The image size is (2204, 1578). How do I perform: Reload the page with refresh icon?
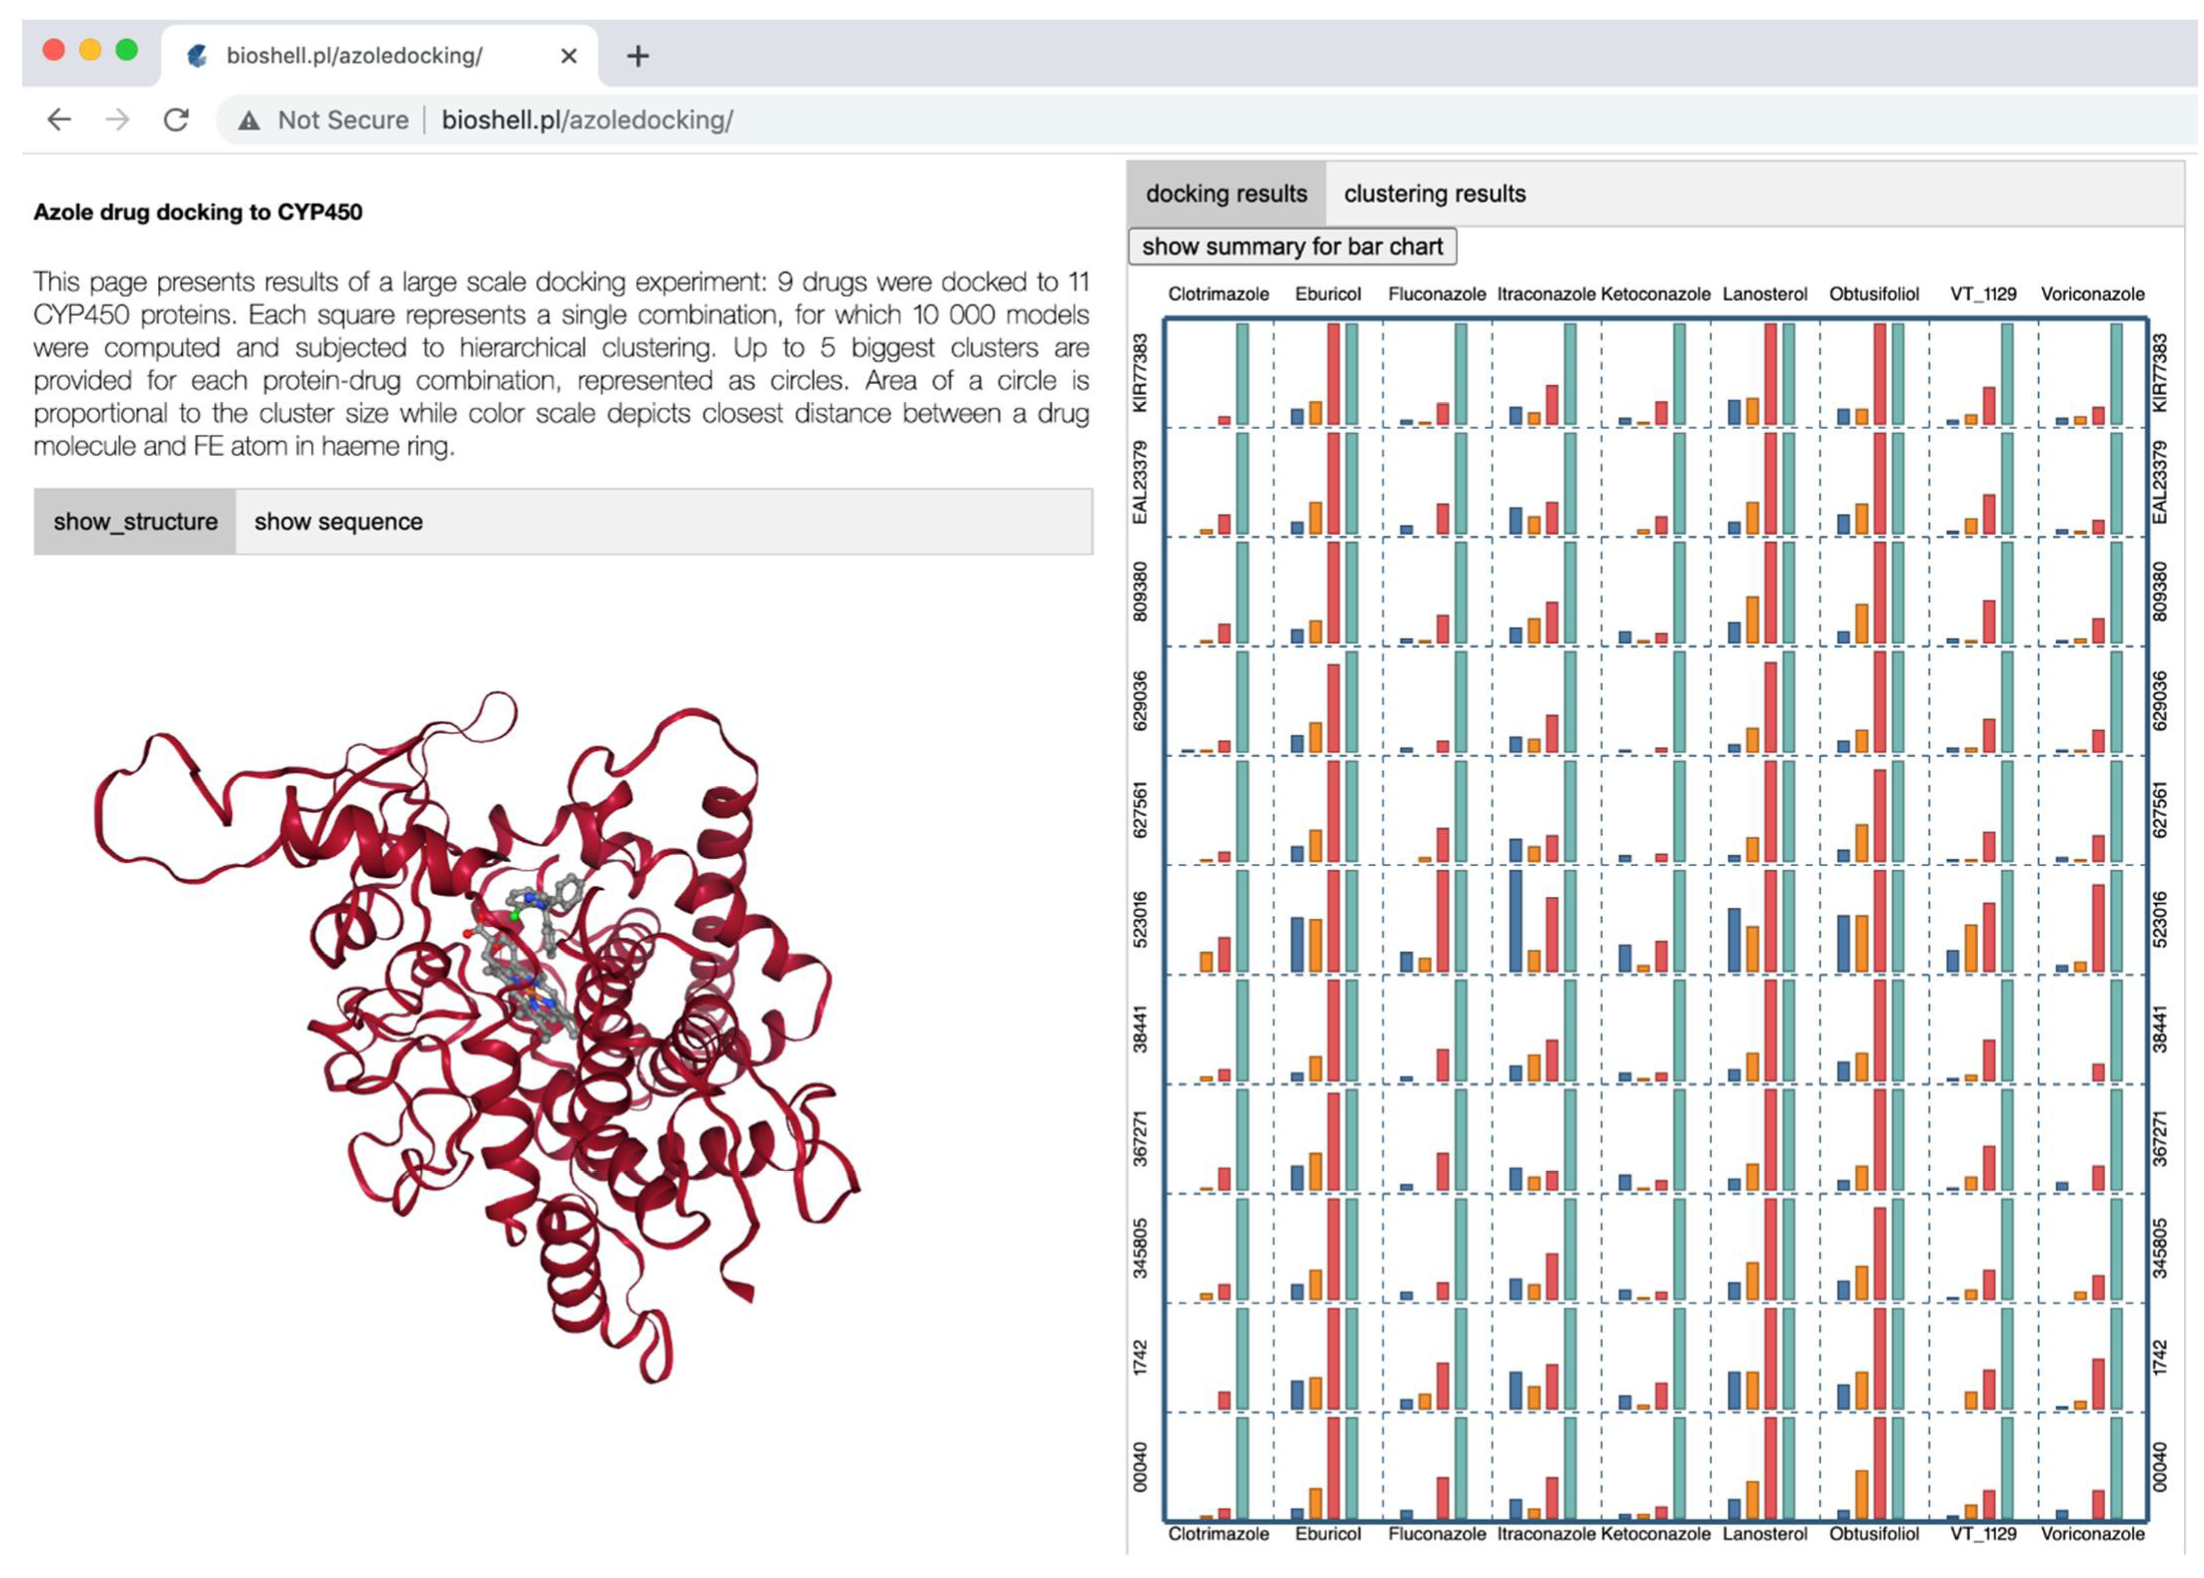point(176,120)
